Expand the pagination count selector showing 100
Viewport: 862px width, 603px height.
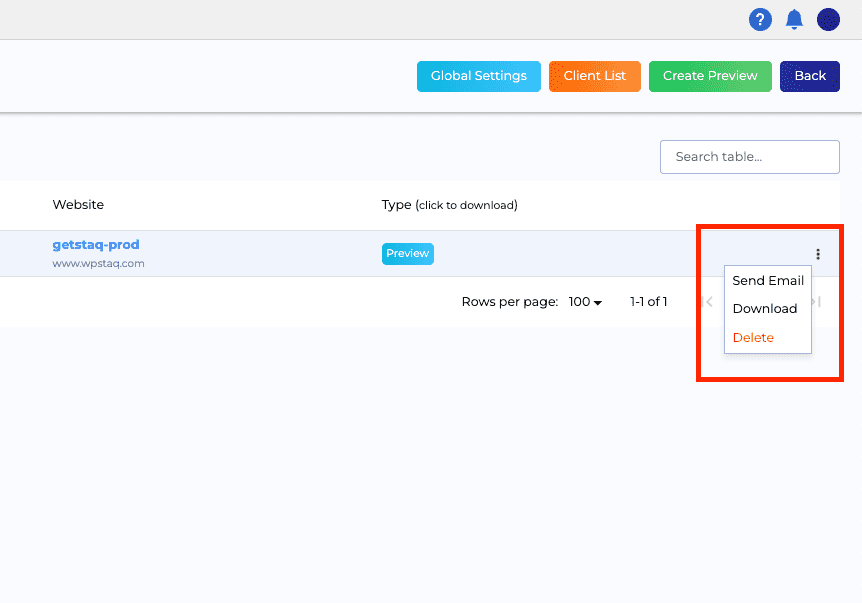pyautogui.click(x=583, y=301)
